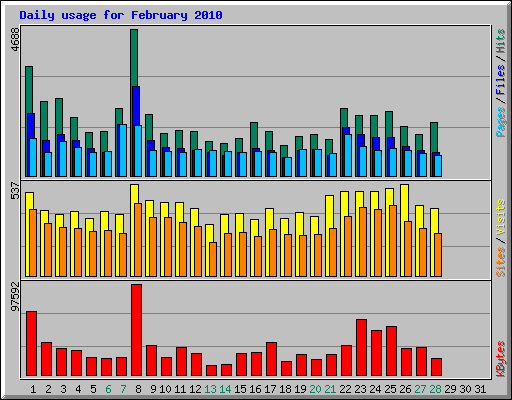Click day 31 on the x-axis
The image size is (512, 400).
[x=480, y=389]
